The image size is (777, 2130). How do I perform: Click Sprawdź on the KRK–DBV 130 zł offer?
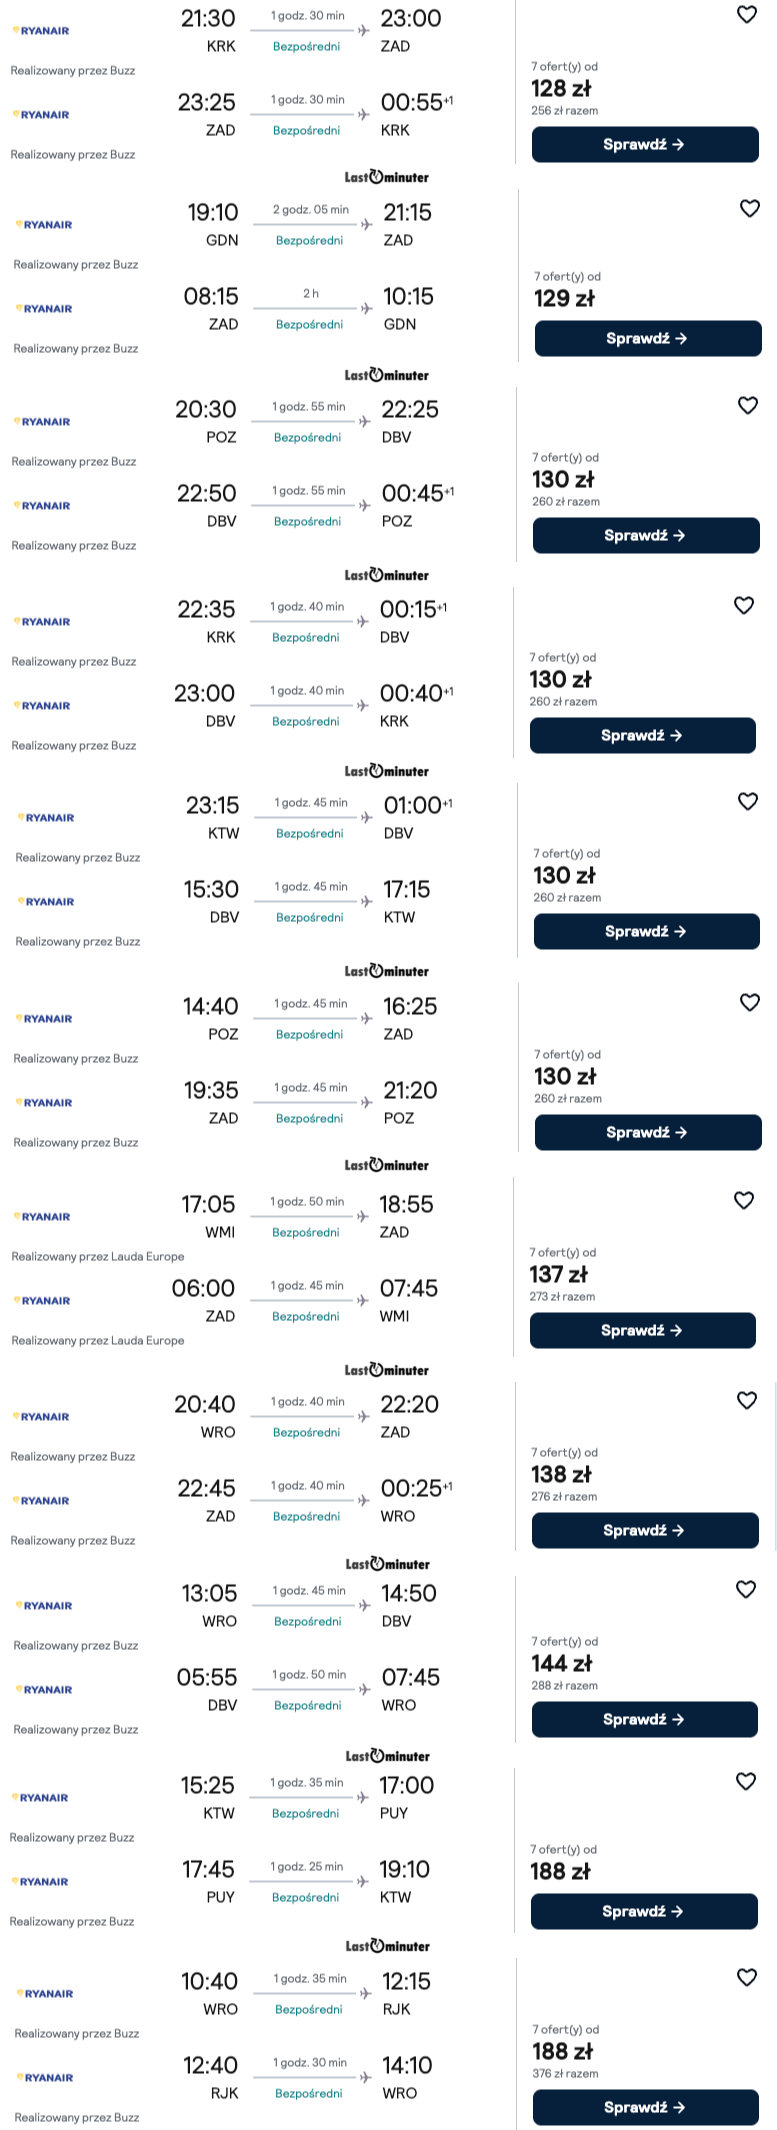(x=642, y=736)
